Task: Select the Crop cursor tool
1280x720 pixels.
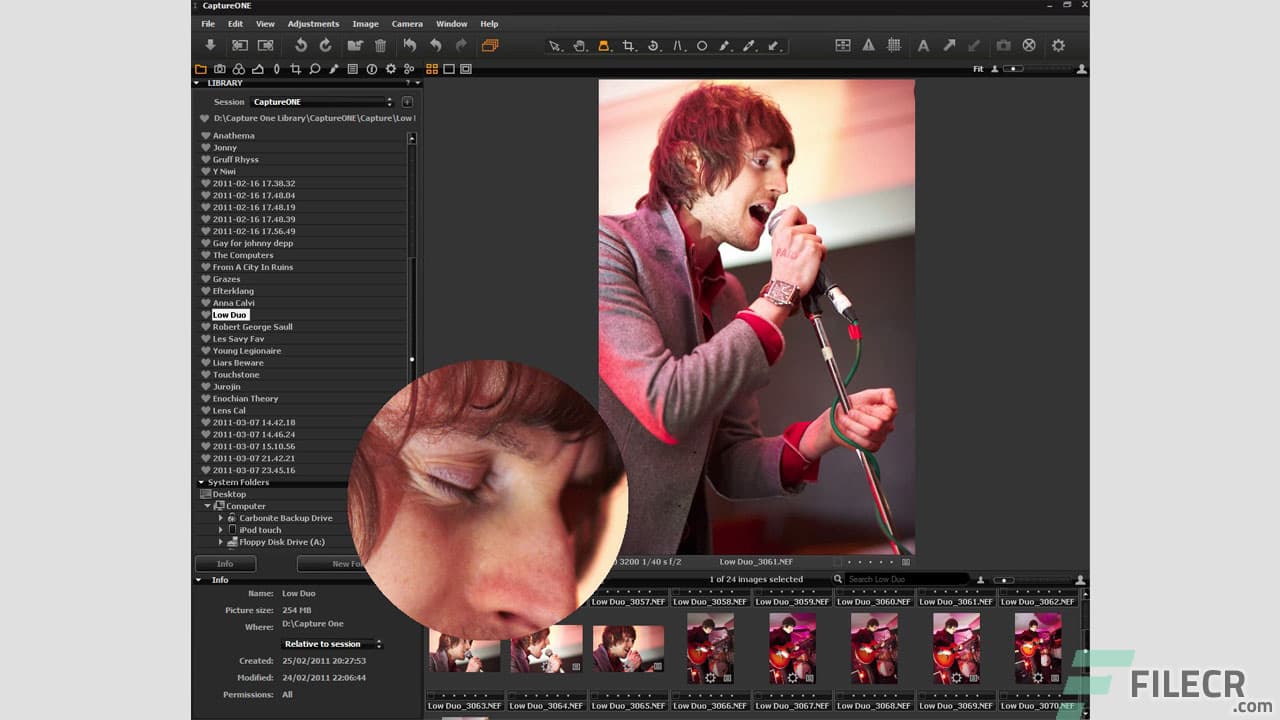Action: tap(628, 46)
